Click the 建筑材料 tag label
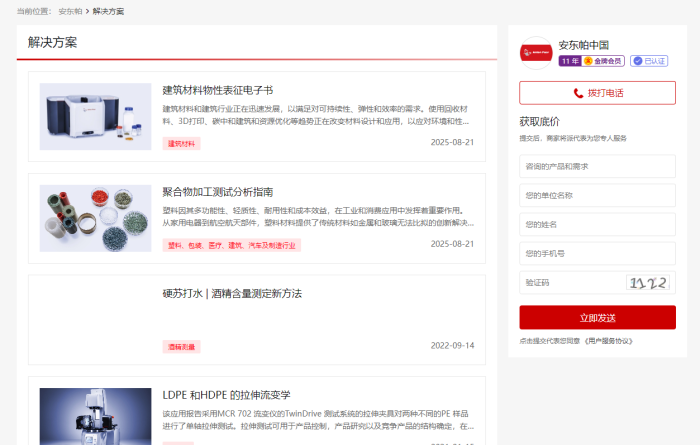This screenshot has width=700, height=445. tap(181, 143)
